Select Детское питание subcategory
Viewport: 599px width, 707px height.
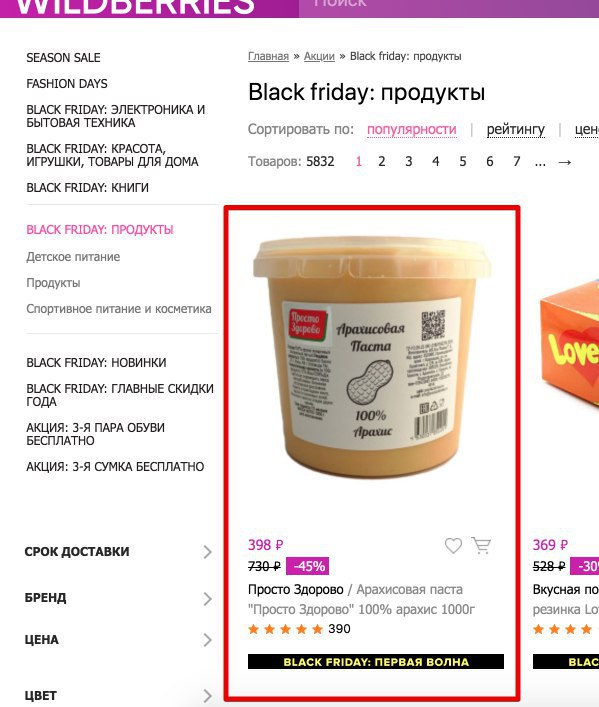click(x=73, y=257)
